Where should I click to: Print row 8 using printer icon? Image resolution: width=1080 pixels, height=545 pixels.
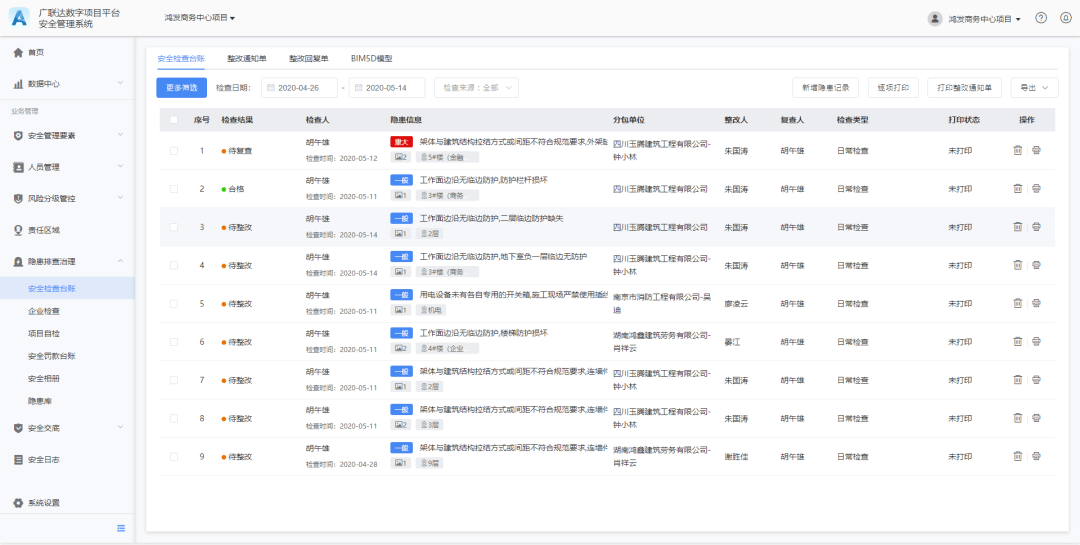[1036, 418]
